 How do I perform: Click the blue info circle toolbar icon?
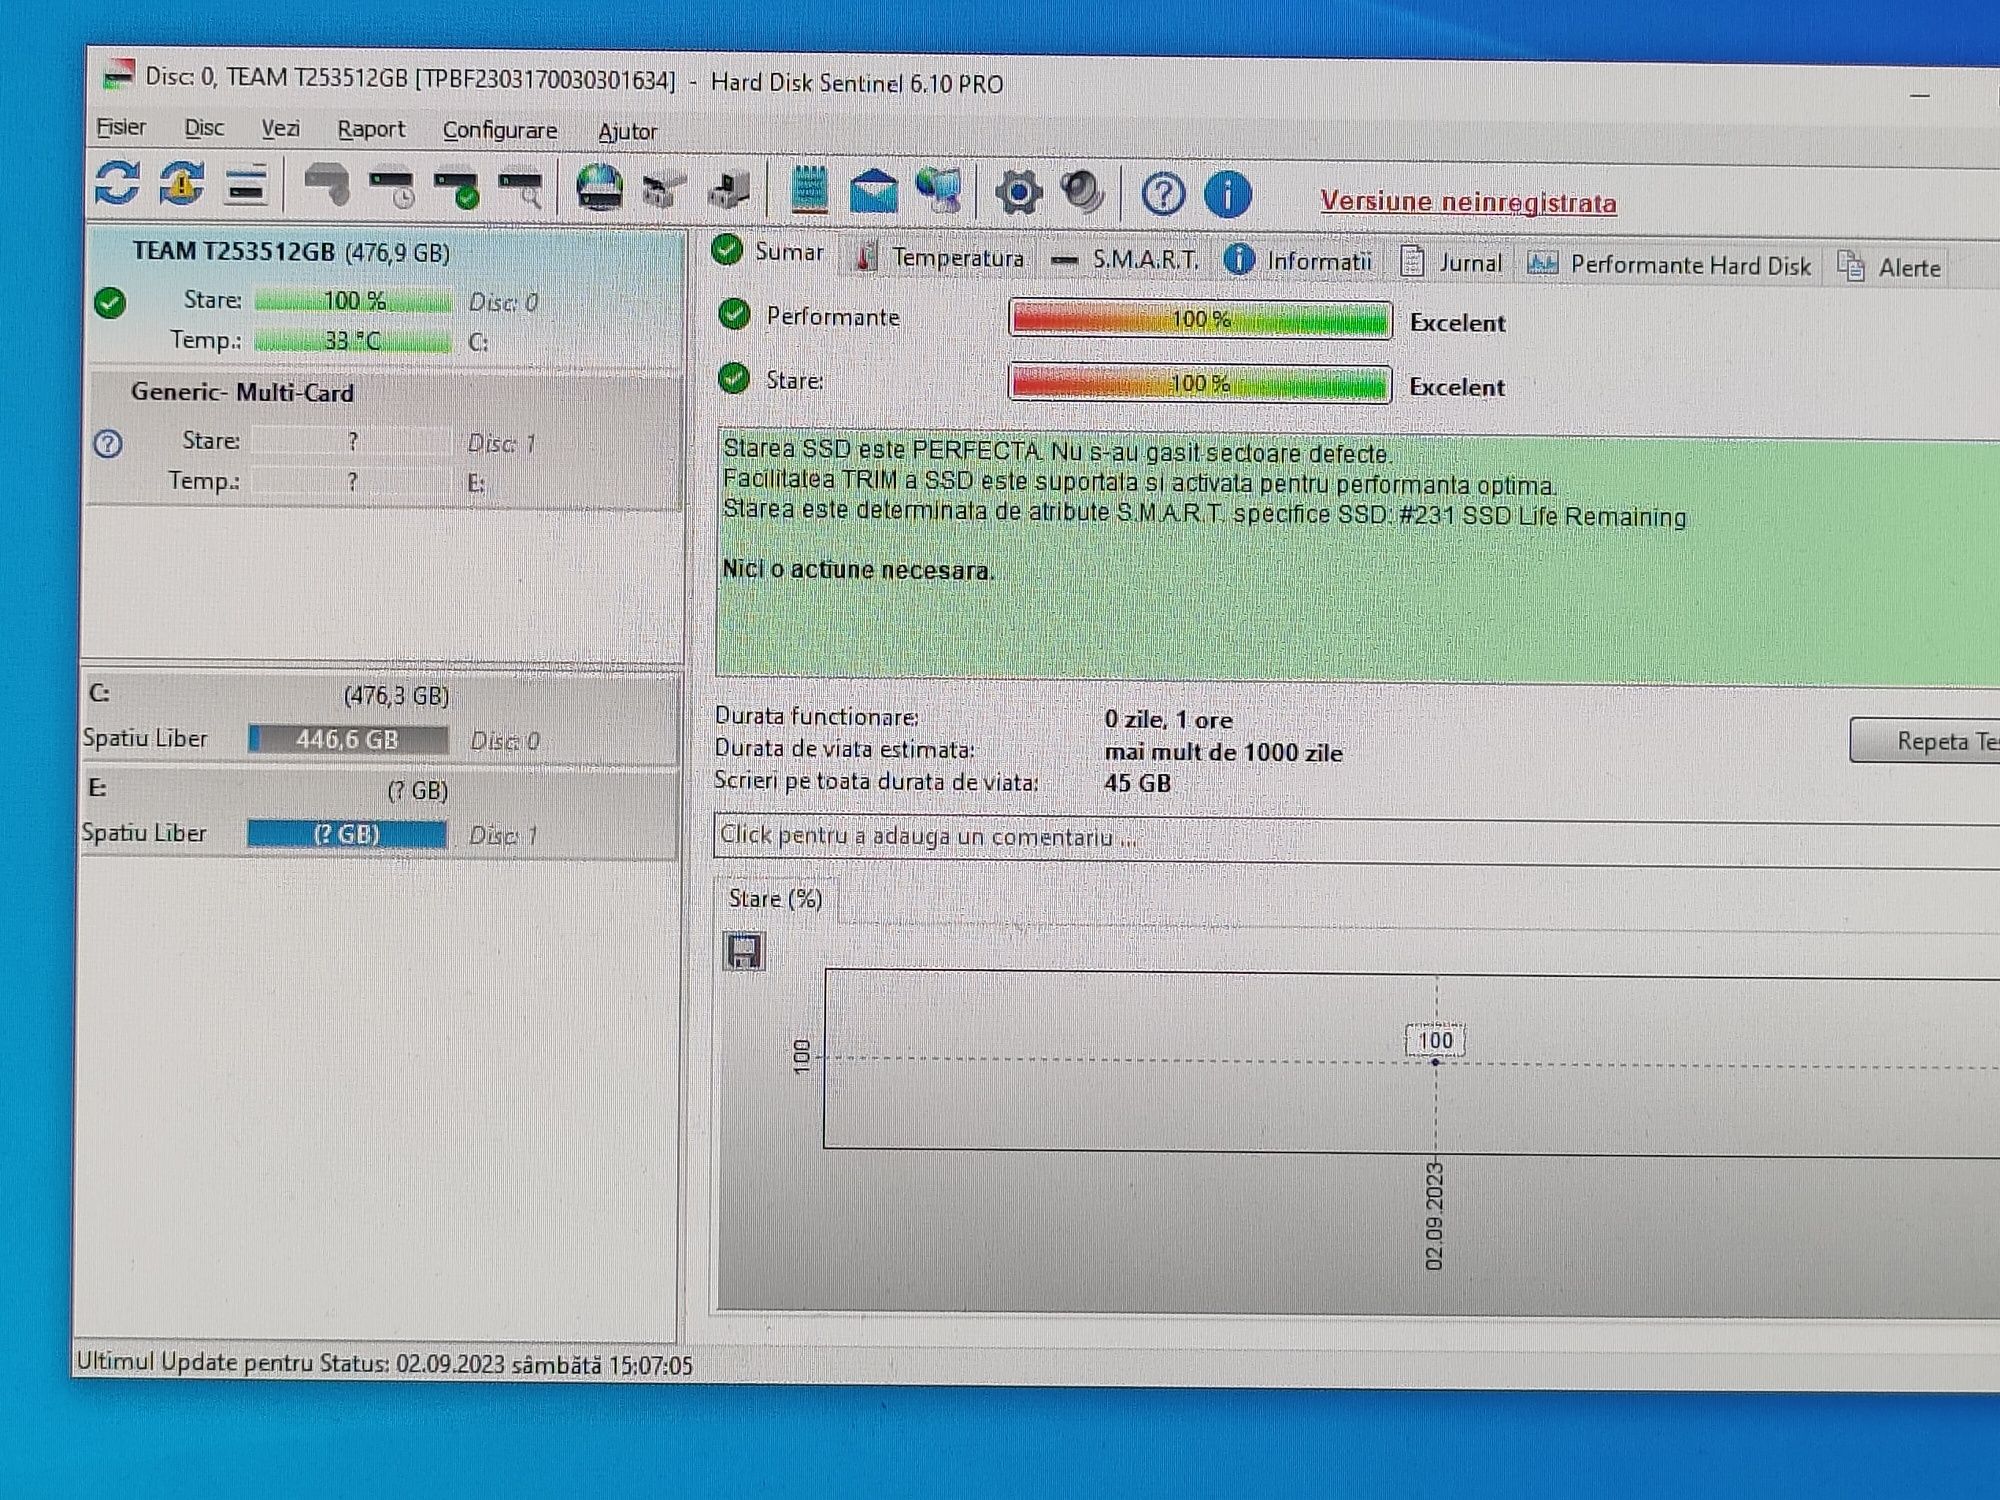1227,194
